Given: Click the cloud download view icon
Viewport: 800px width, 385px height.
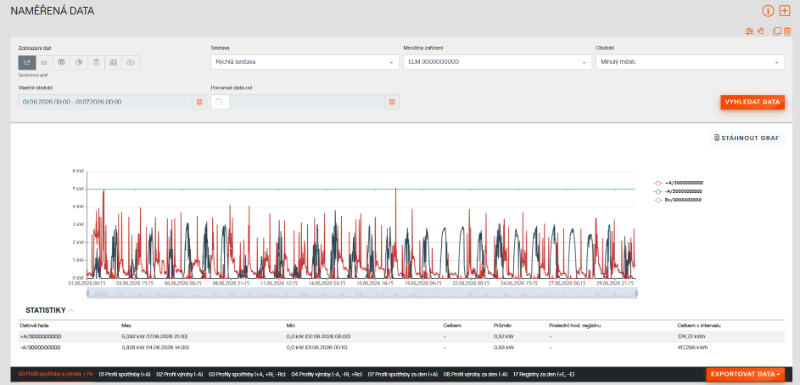Looking at the screenshot, I should click(131, 62).
